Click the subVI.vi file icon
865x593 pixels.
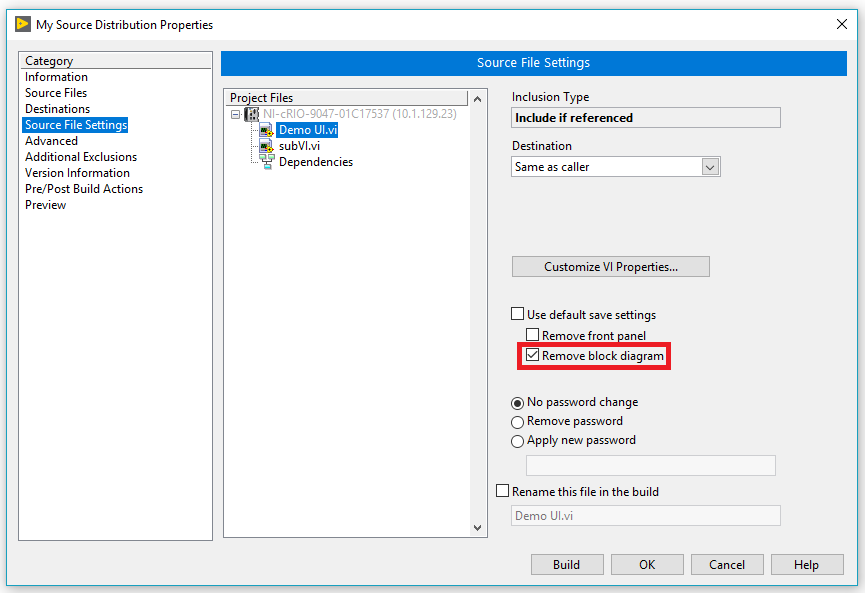[x=266, y=146]
